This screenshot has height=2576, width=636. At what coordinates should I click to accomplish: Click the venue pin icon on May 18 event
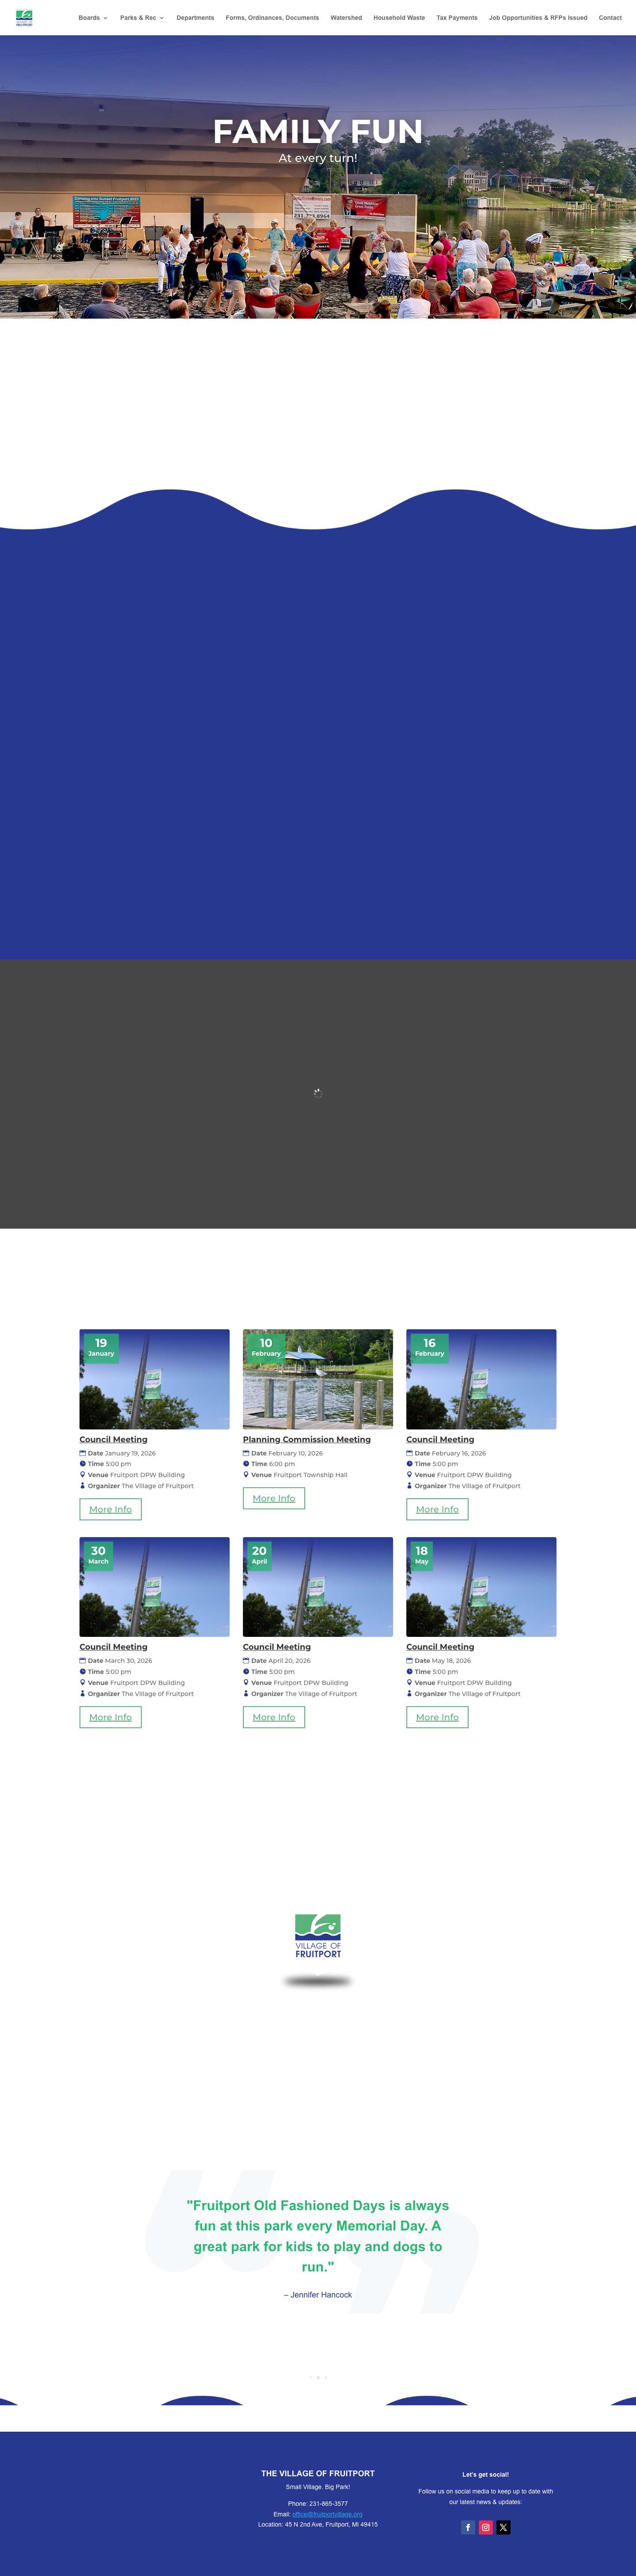409,1683
